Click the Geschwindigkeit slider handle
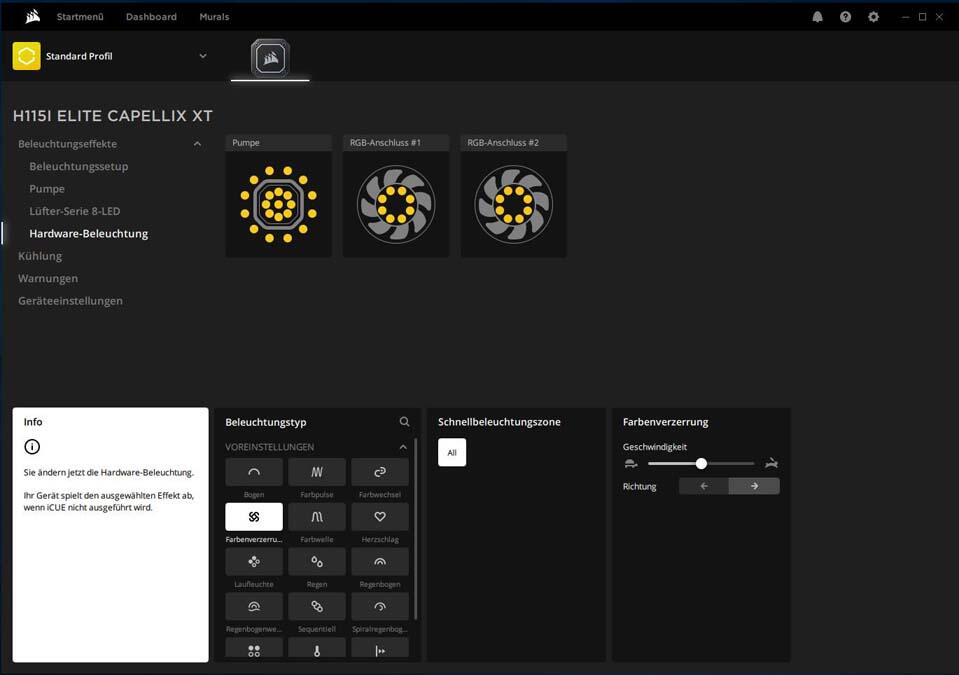This screenshot has height=675, width=959. (x=701, y=463)
